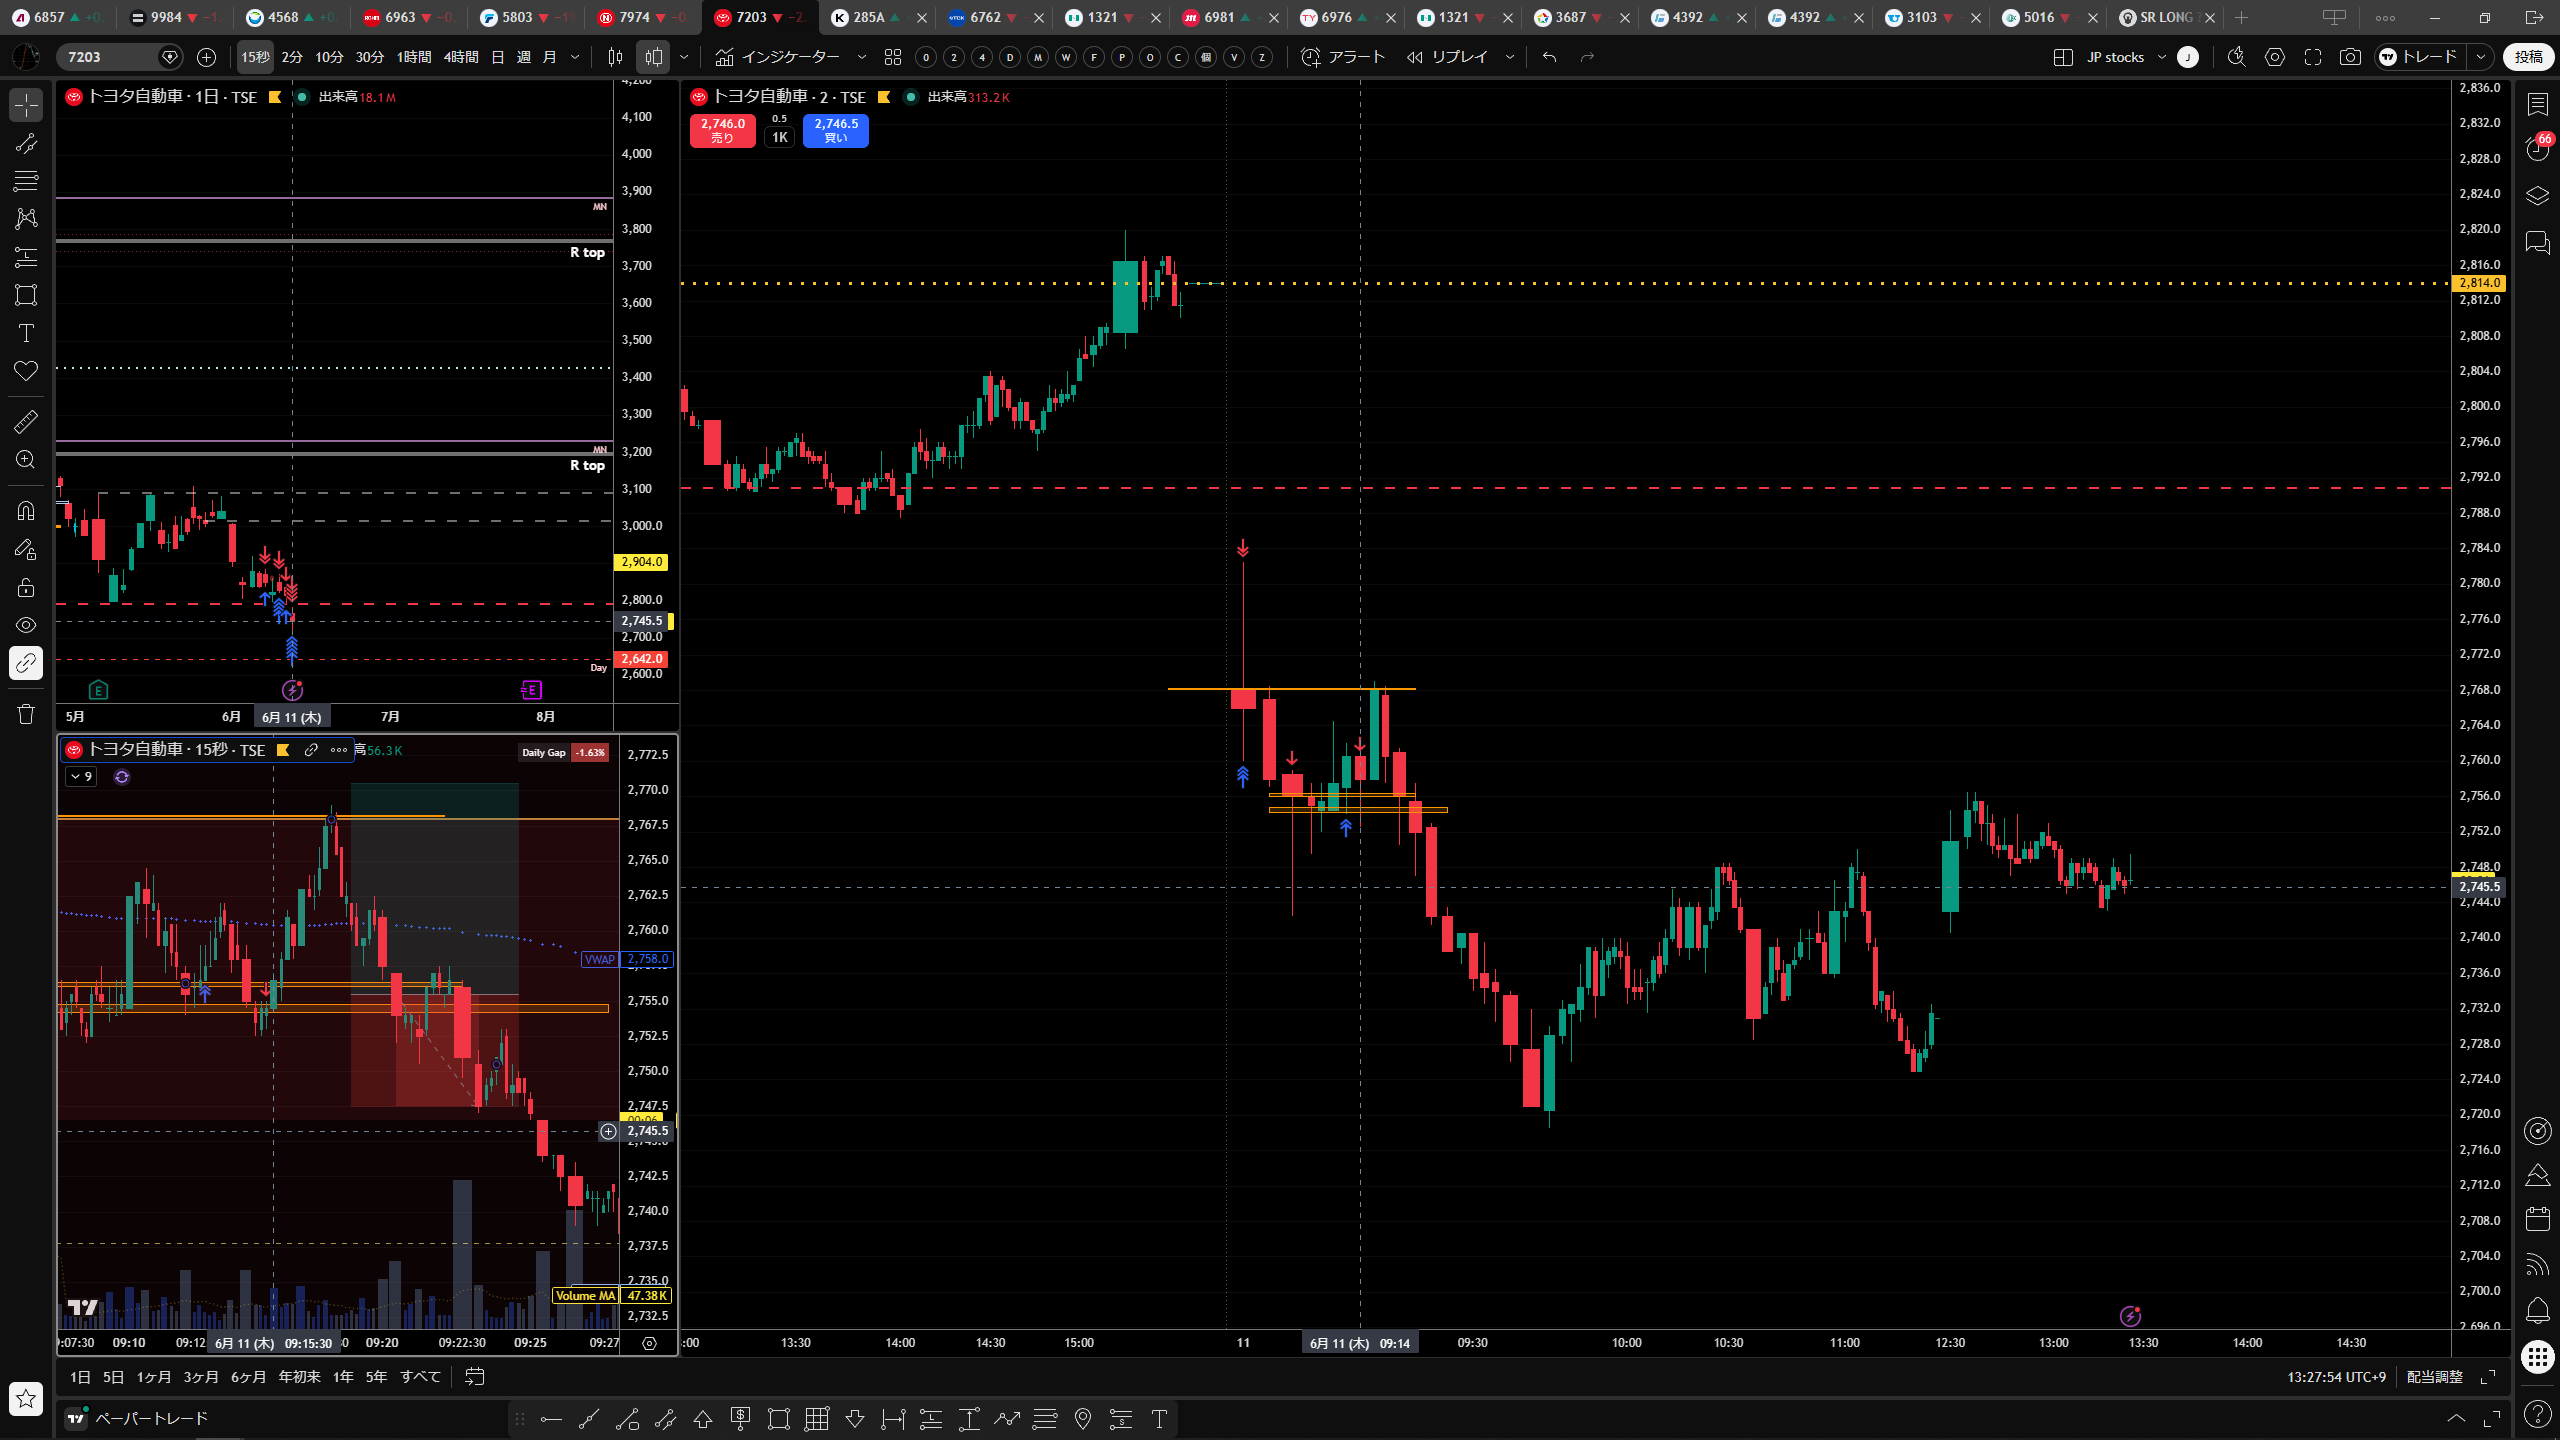Collapse indicator legend chevron showing 9
This screenshot has height=1440, width=2560.
pos(81,777)
